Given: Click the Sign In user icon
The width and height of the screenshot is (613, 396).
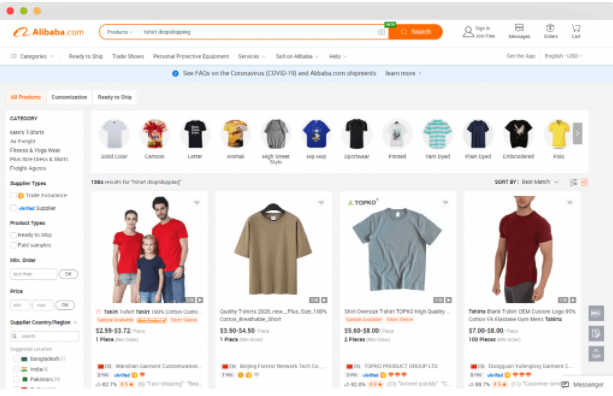Looking at the screenshot, I should click(x=468, y=32).
